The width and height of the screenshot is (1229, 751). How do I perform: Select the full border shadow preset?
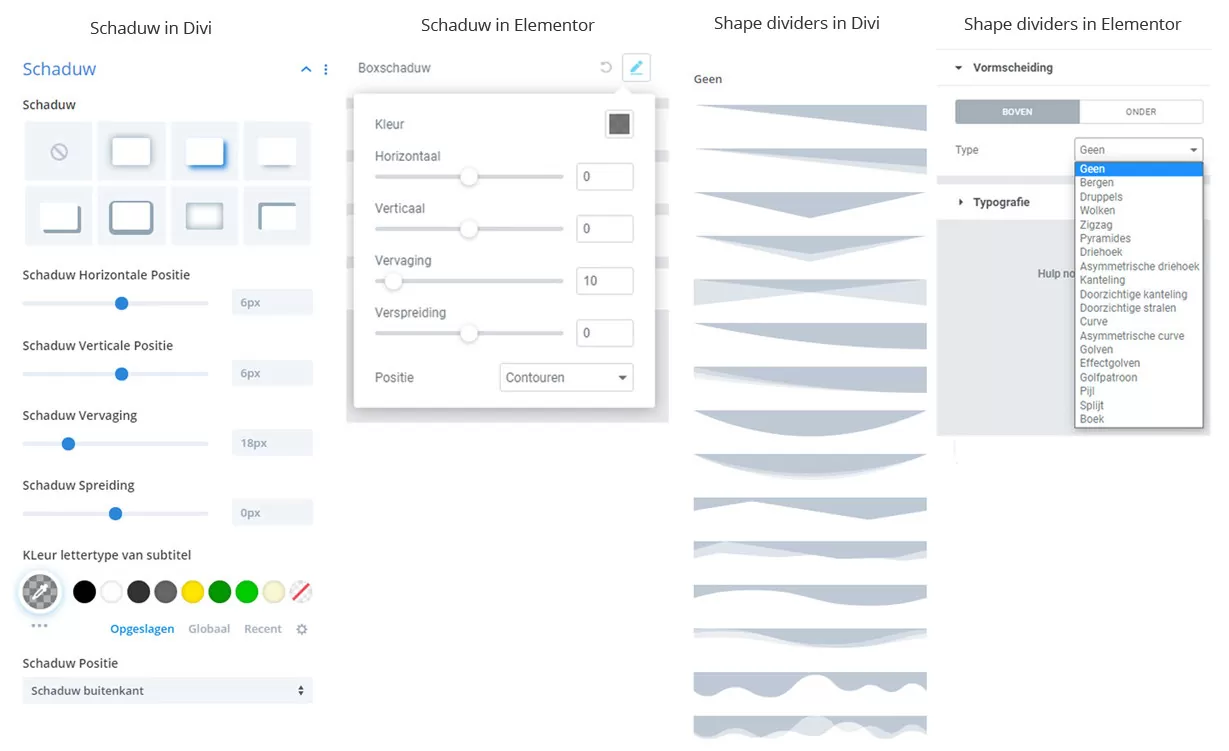coord(131,215)
